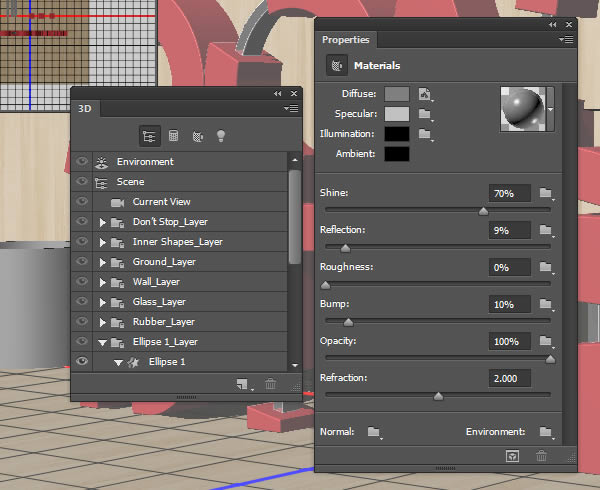Open Roughness texture folder icon
This screenshot has height=490, width=600.
546,267
